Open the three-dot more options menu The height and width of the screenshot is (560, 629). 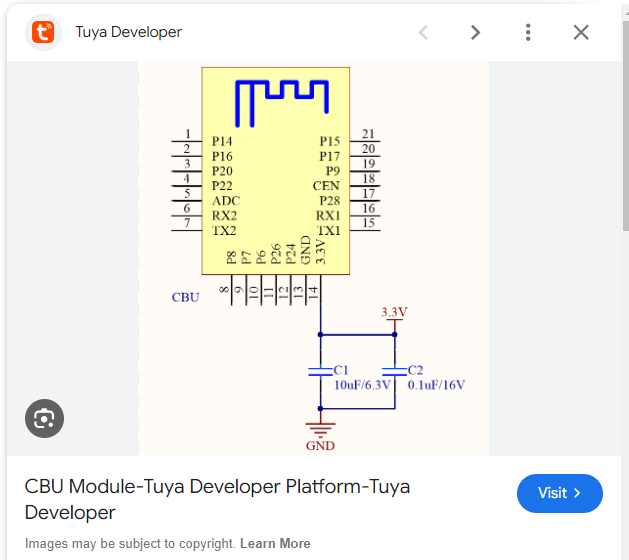(528, 32)
